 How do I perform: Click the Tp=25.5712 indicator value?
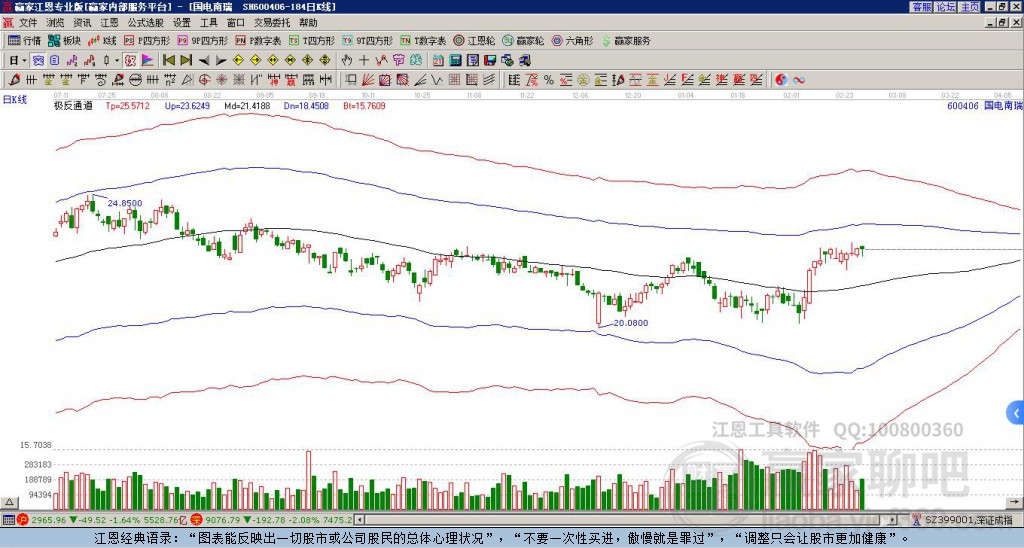pos(127,105)
